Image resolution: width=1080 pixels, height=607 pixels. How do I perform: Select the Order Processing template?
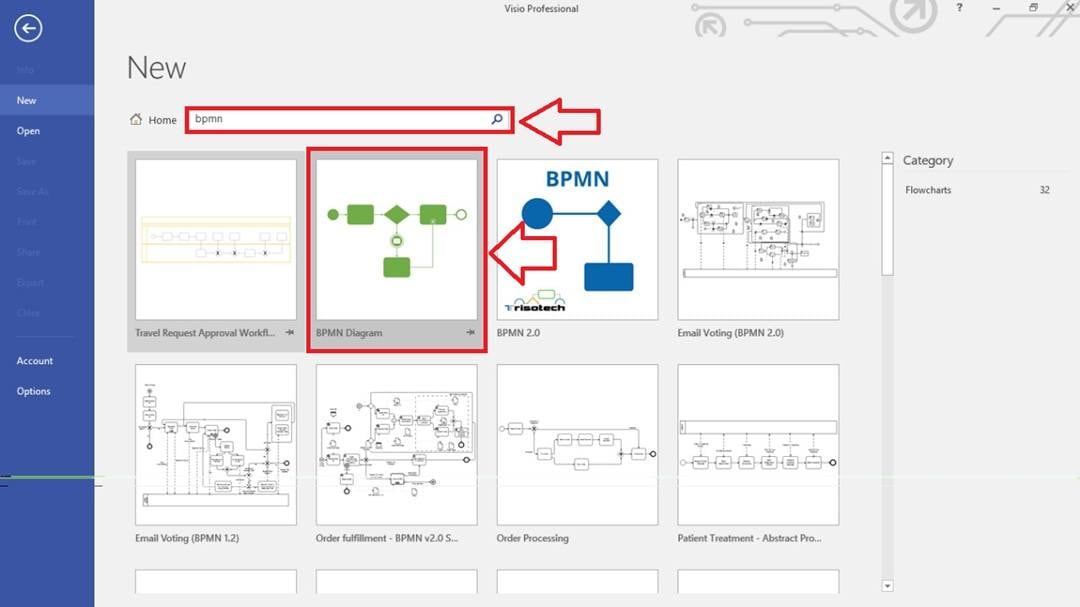coord(576,445)
